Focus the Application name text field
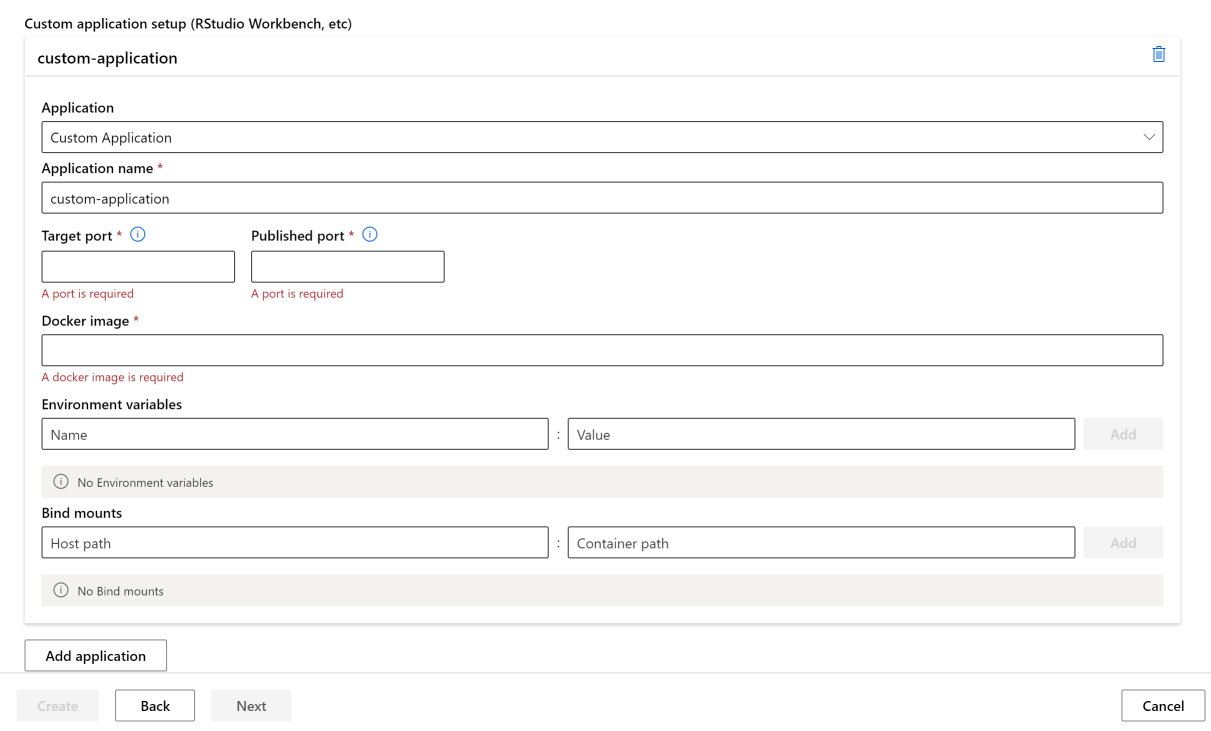Image resolution: width=1211 pixels, height=731 pixels. [x=601, y=198]
